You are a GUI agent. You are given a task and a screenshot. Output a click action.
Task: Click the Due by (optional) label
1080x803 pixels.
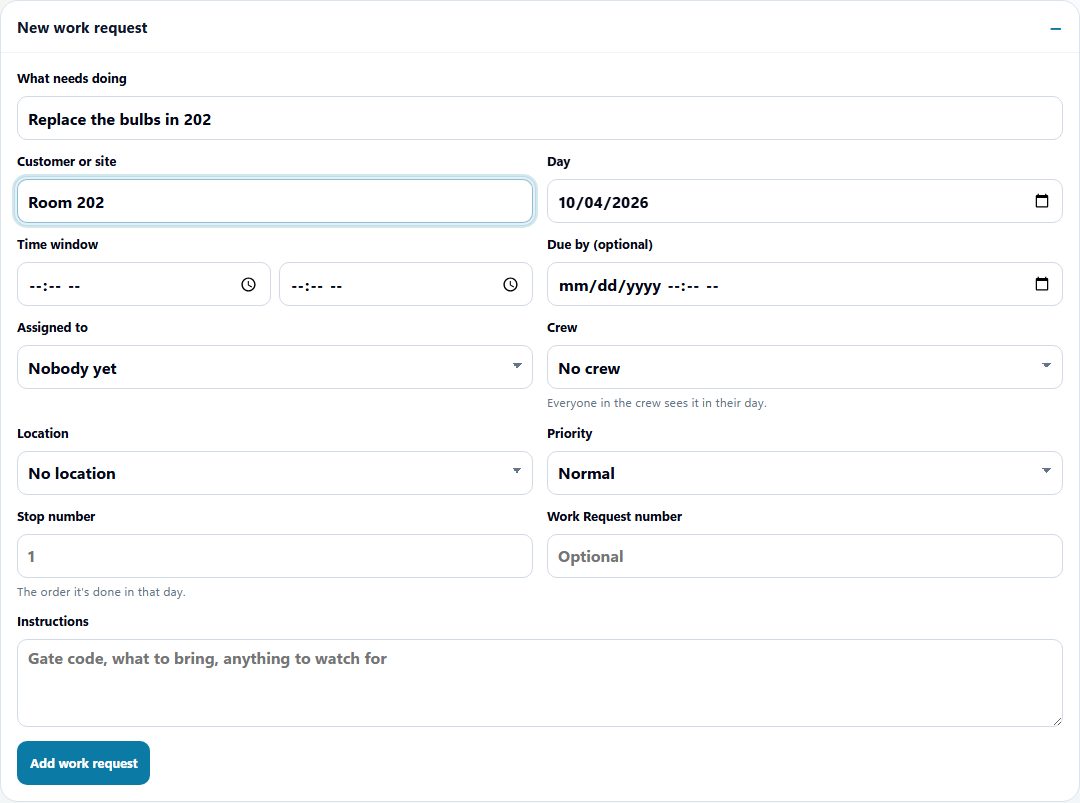click(x=600, y=244)
